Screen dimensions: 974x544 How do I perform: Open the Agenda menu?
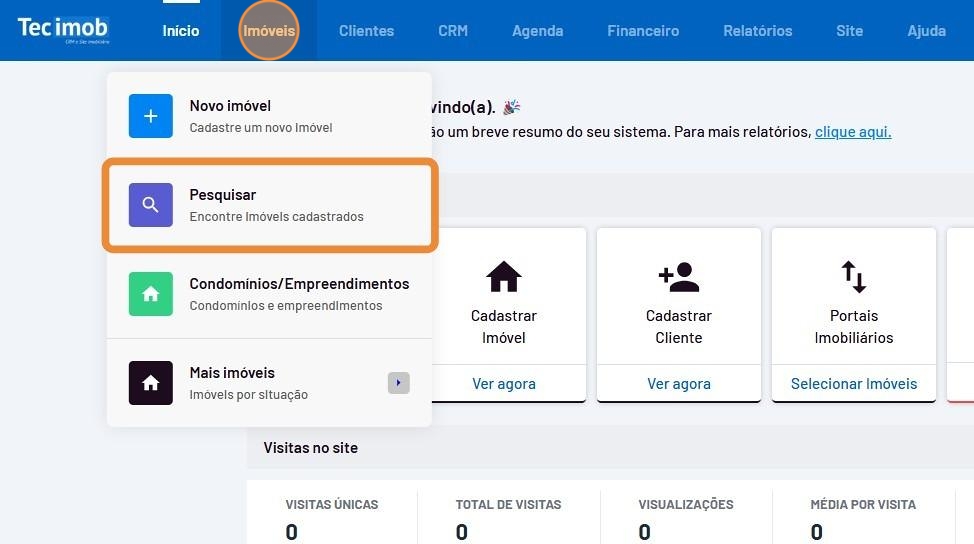point(537,31)
